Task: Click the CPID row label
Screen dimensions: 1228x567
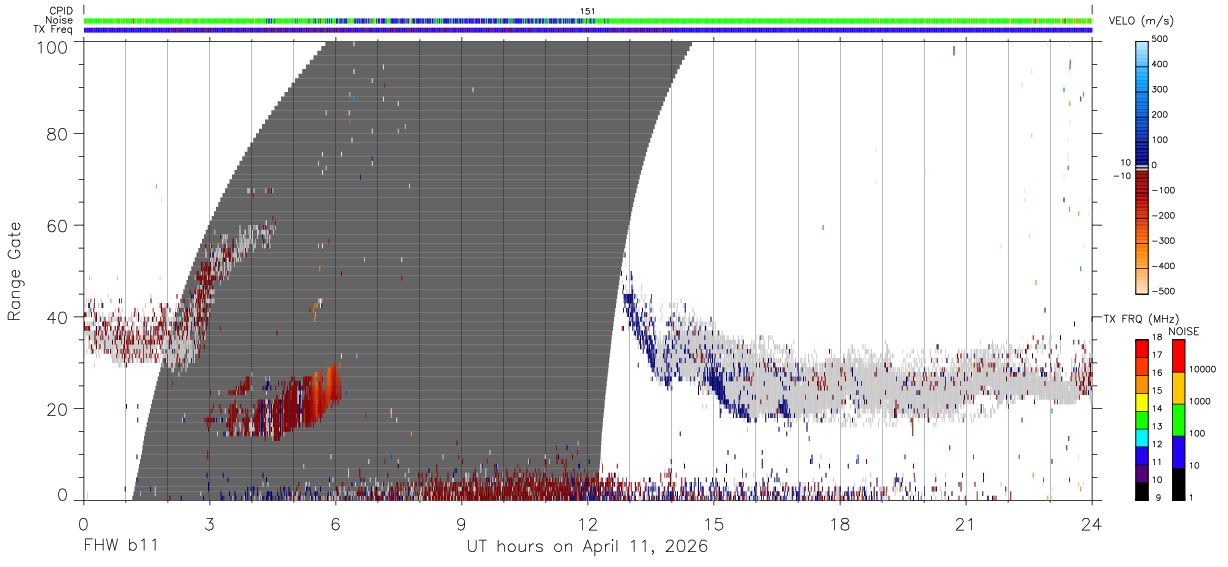Action: (62, 11)
